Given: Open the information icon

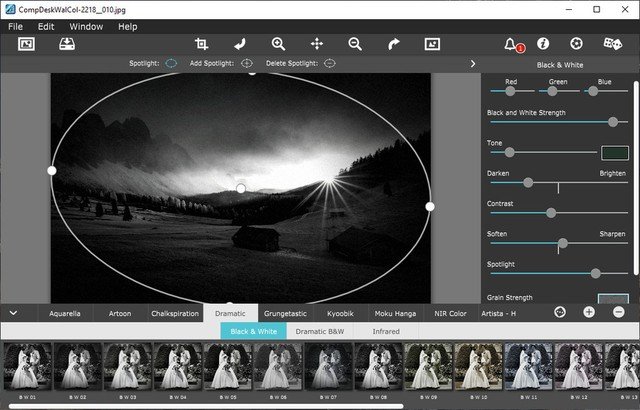Looking at the screenshot, I should pos(543,44).
